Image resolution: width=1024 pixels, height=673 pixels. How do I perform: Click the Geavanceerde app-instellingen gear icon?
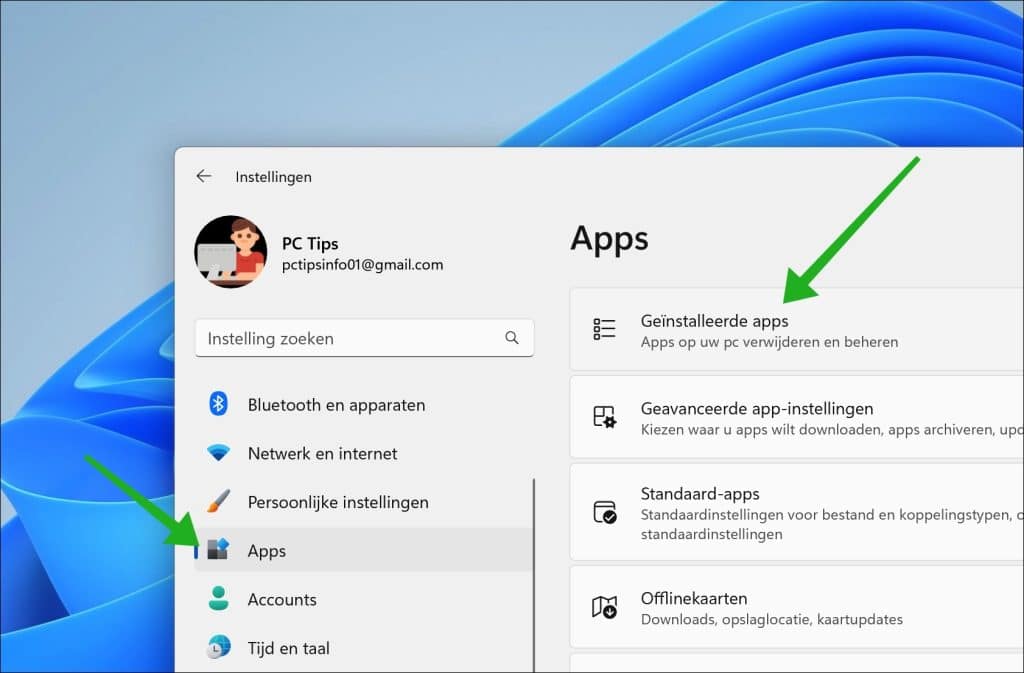point(604,417)
